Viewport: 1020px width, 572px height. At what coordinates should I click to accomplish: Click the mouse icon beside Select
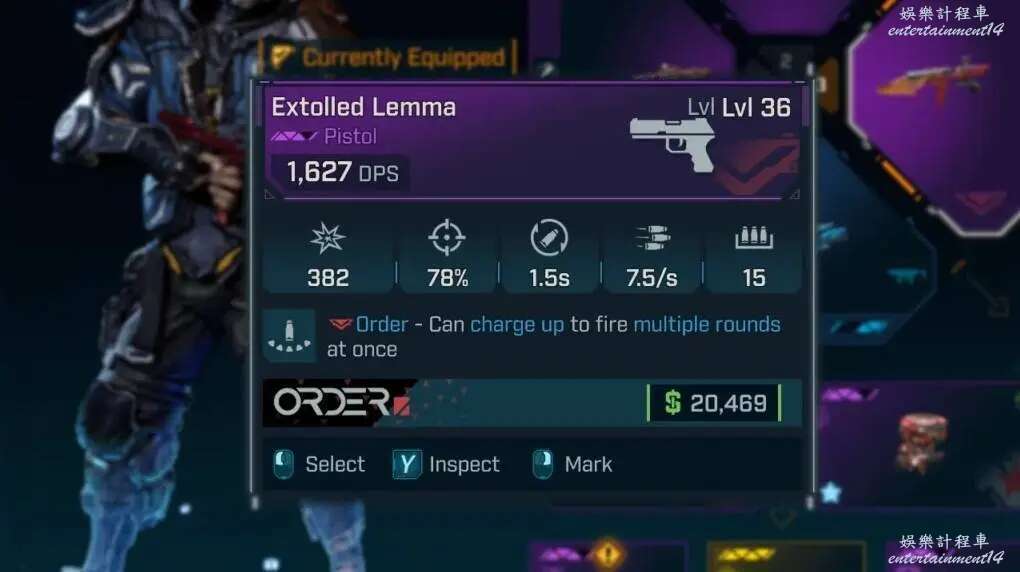point(283,464)
